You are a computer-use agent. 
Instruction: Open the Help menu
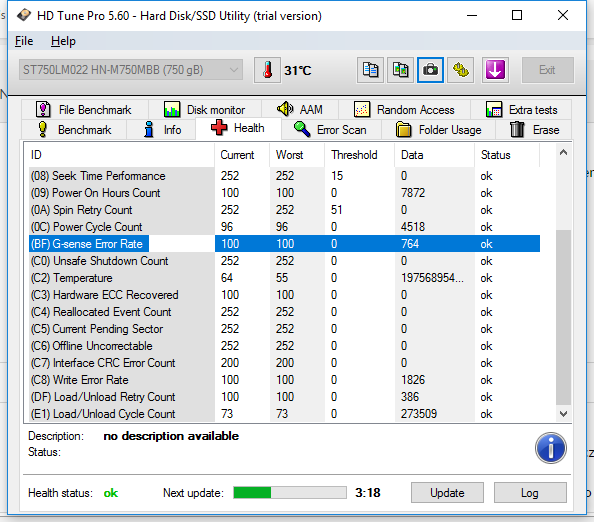pyautogui.click(x=63, y=41)
